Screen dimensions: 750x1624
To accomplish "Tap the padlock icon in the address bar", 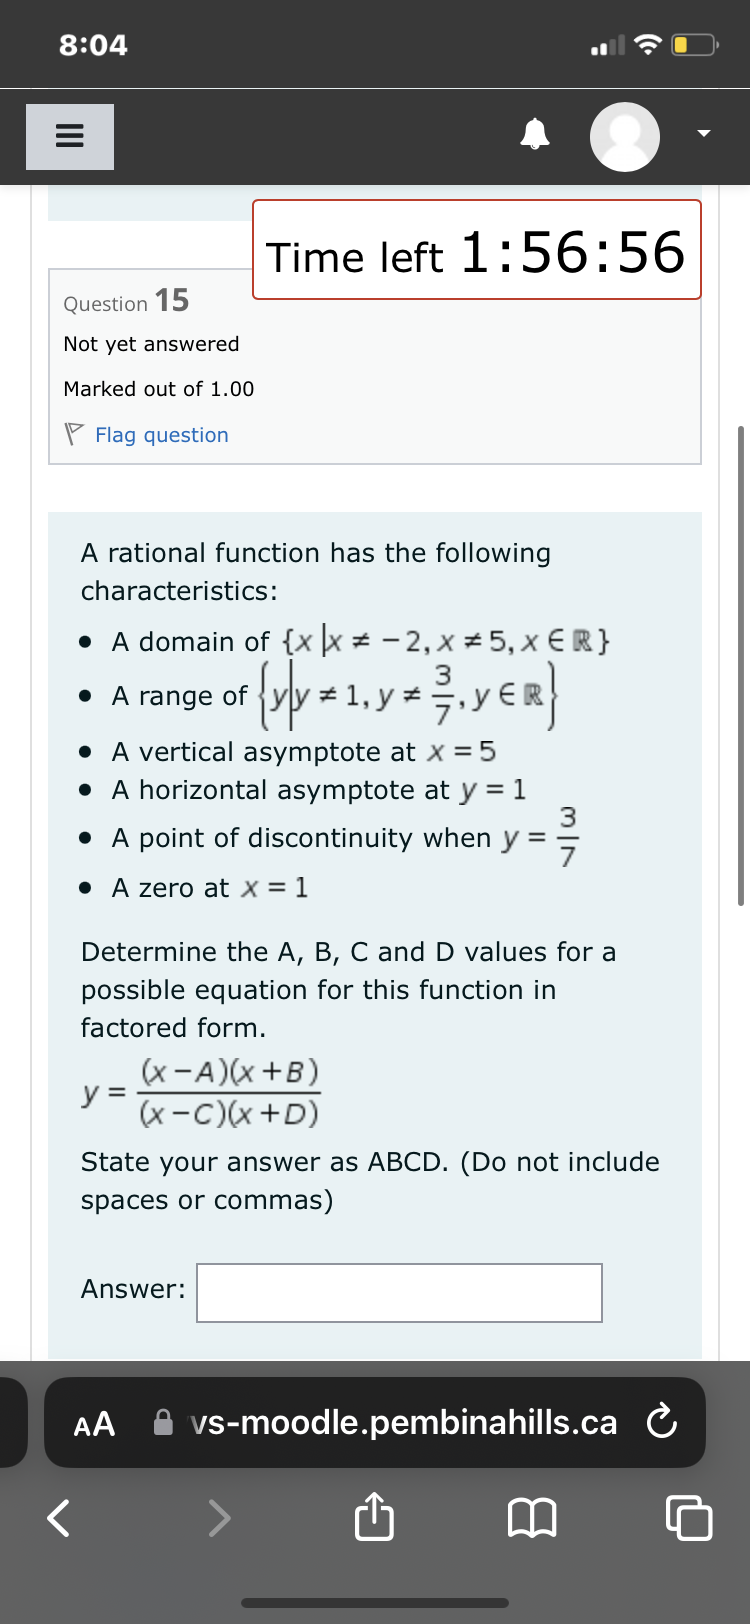I will (161, 1422).
